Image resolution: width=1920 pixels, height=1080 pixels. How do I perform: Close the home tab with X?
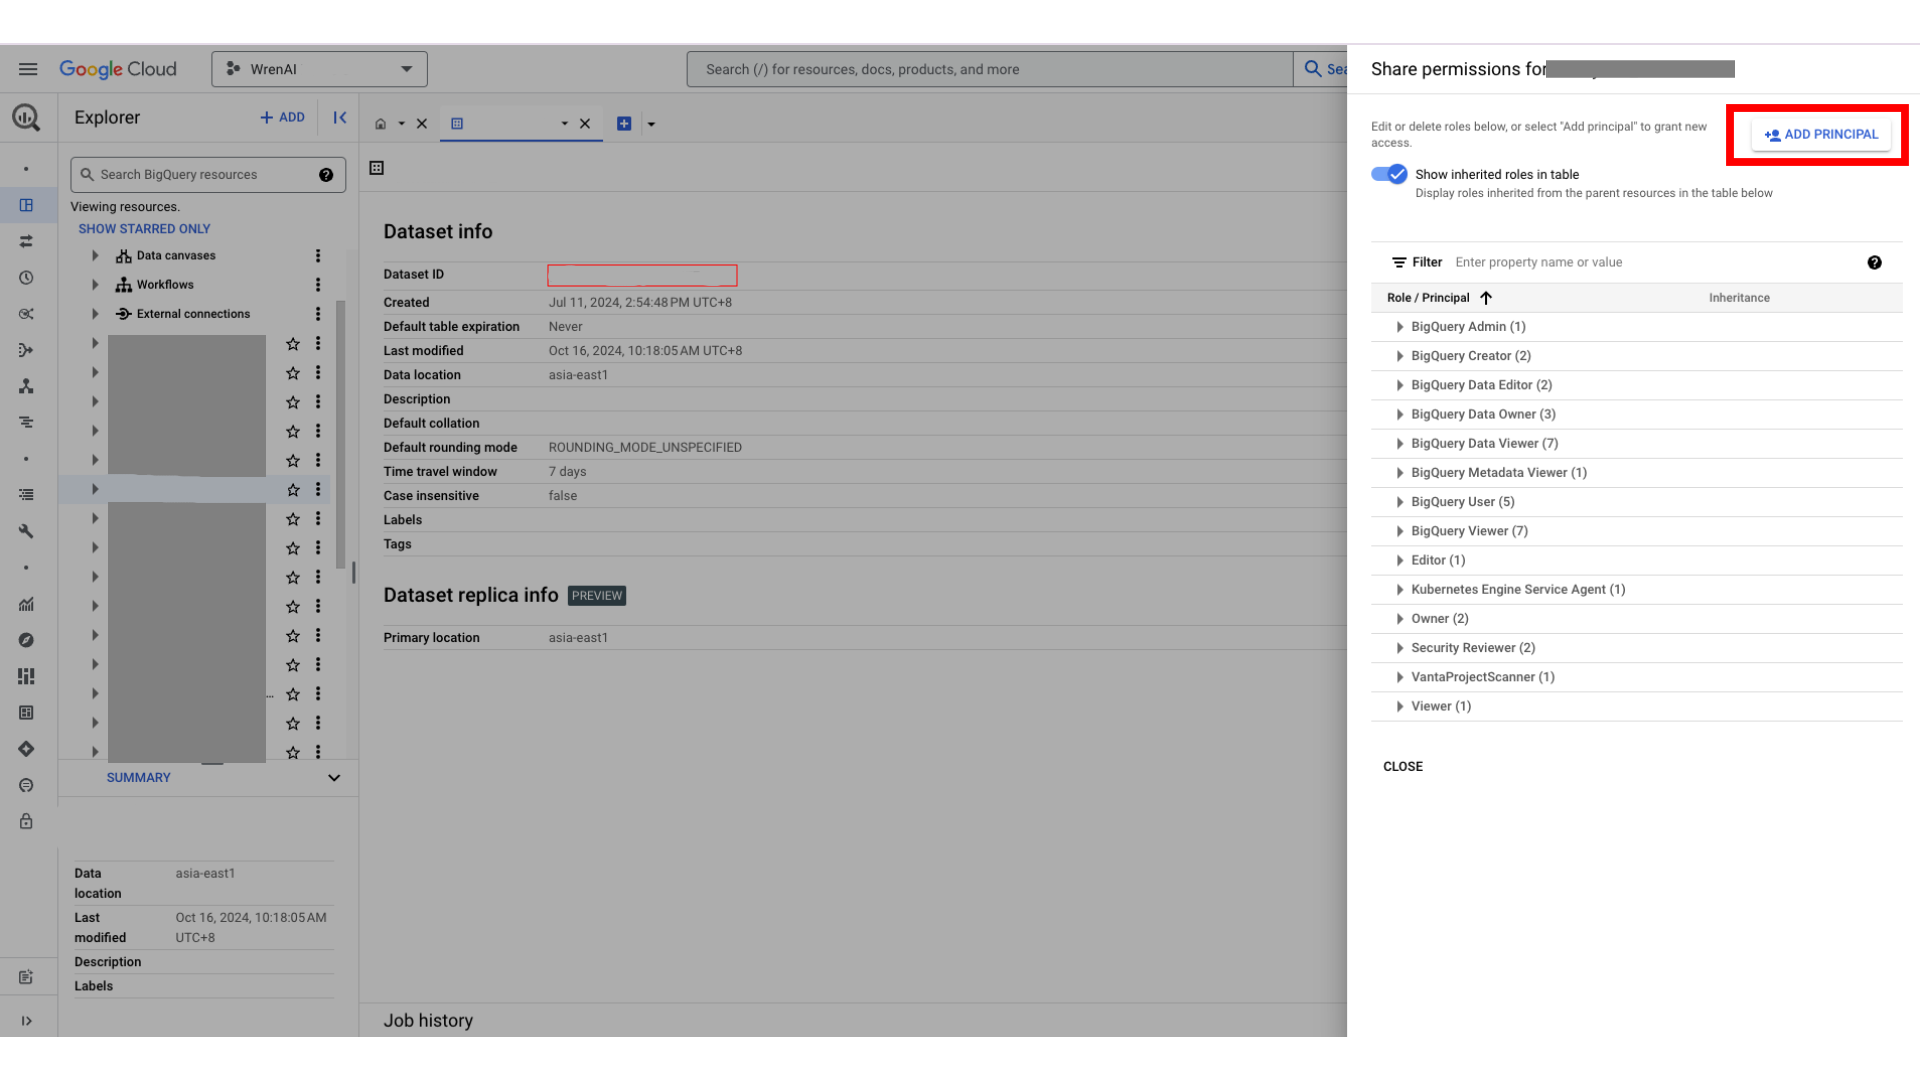[422, 124]
